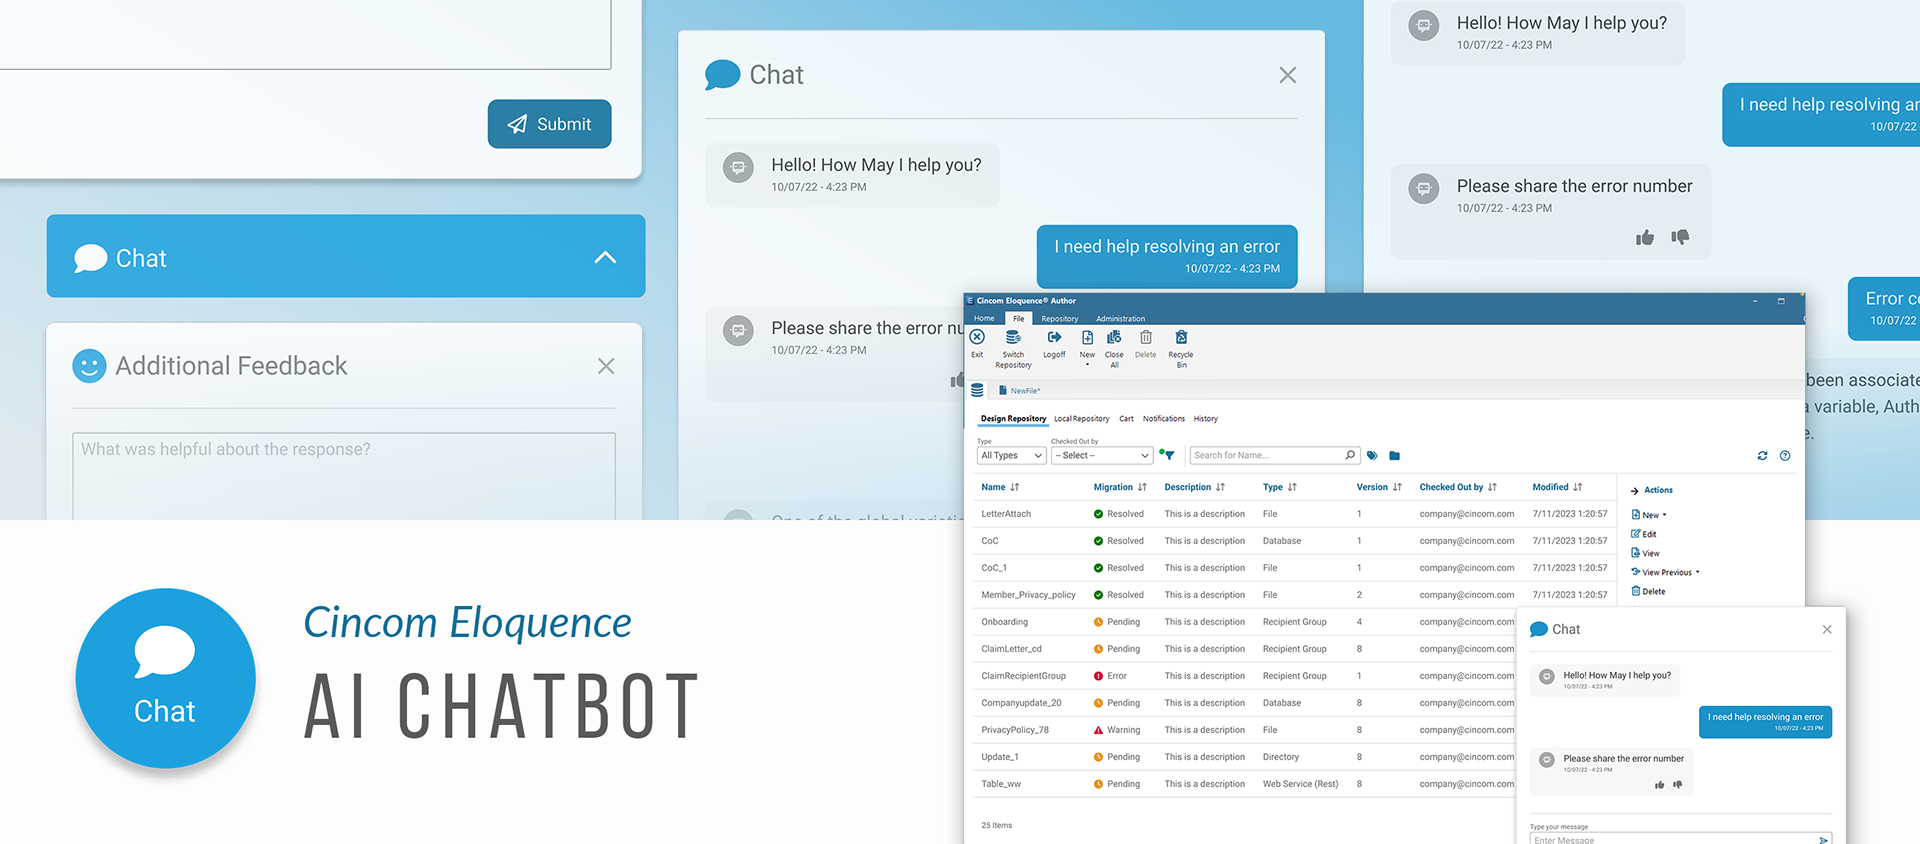Viewport: 1920px width, 844px height.
Task: Expand New dropdown in Actions panel
Action: click(1664, 515)
